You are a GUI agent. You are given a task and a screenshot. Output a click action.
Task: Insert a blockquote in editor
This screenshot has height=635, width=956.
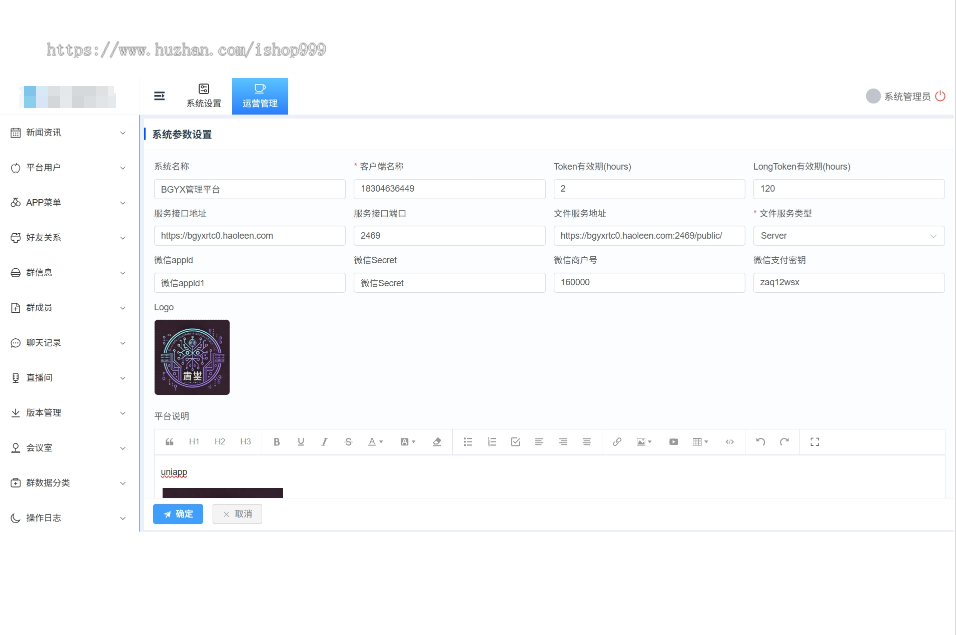click(x=169, y=442)
